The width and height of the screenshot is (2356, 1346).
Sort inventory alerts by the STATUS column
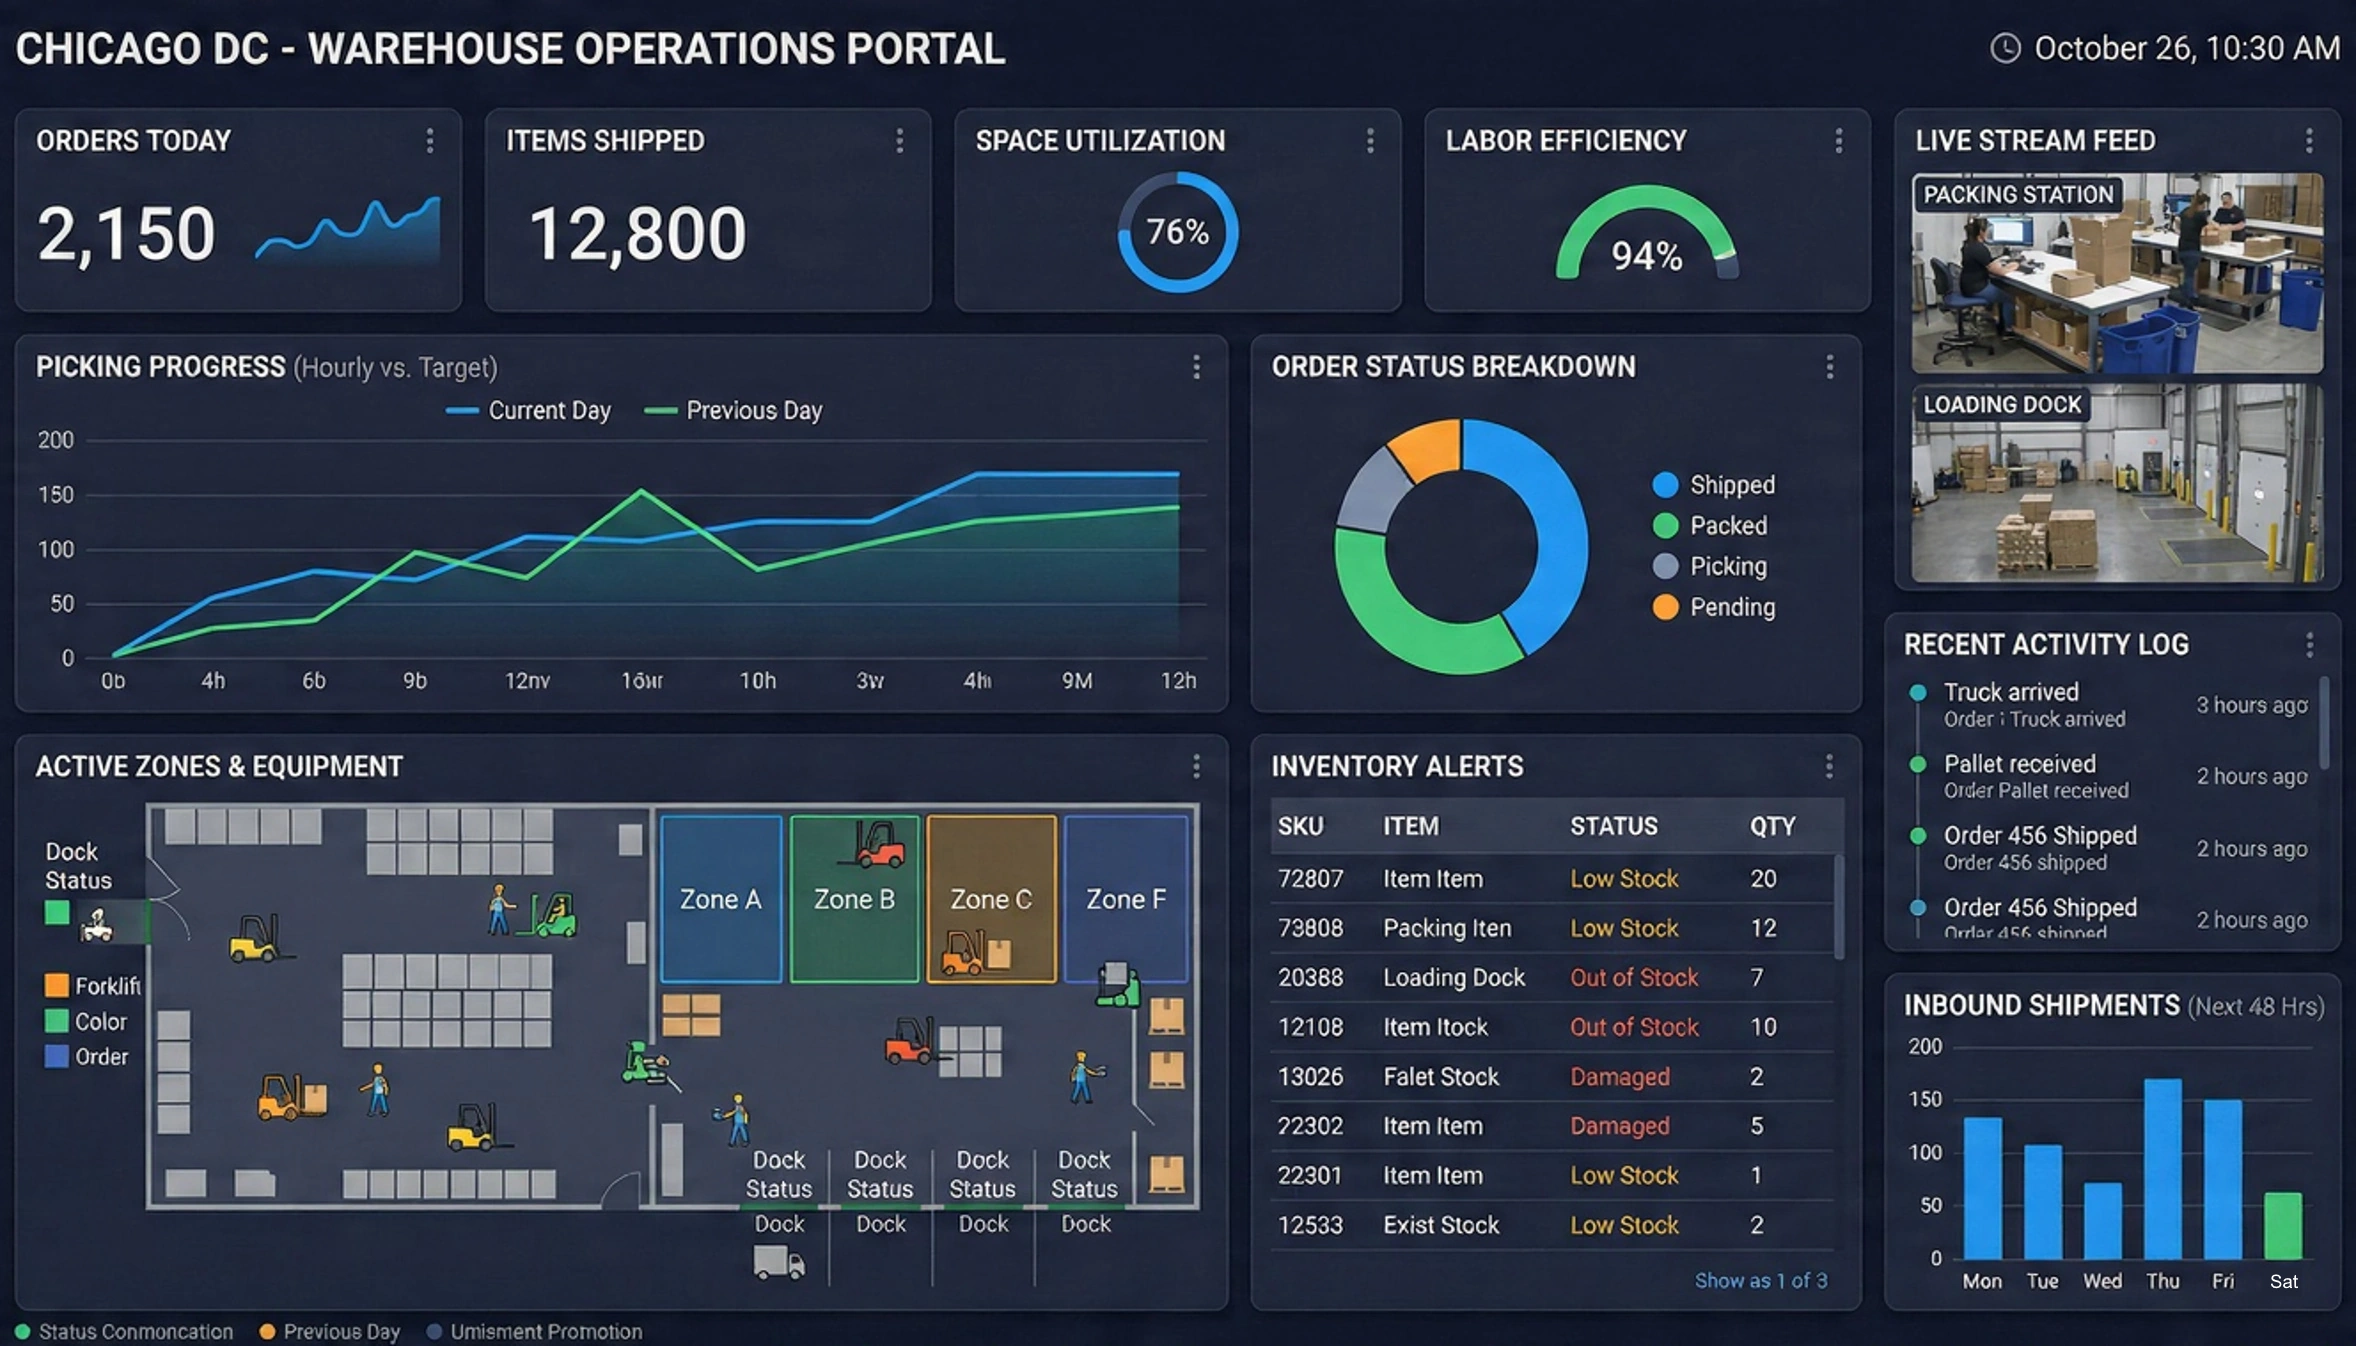tap(1613, 826)
